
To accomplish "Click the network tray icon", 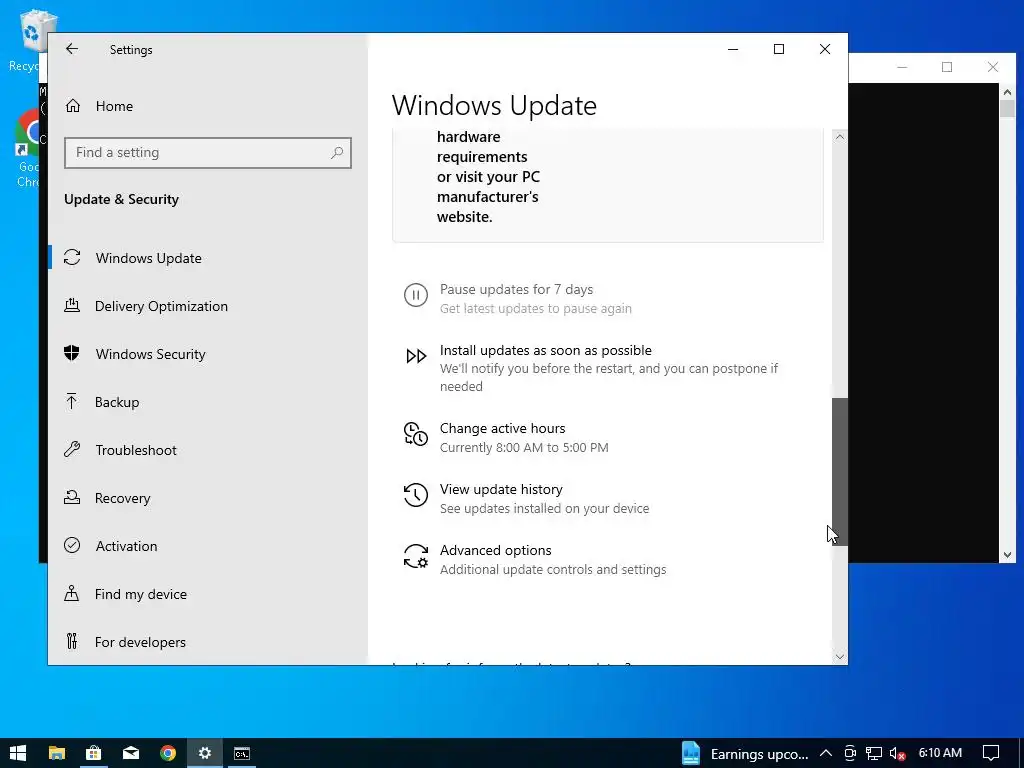I will click(x=874, y=754).
